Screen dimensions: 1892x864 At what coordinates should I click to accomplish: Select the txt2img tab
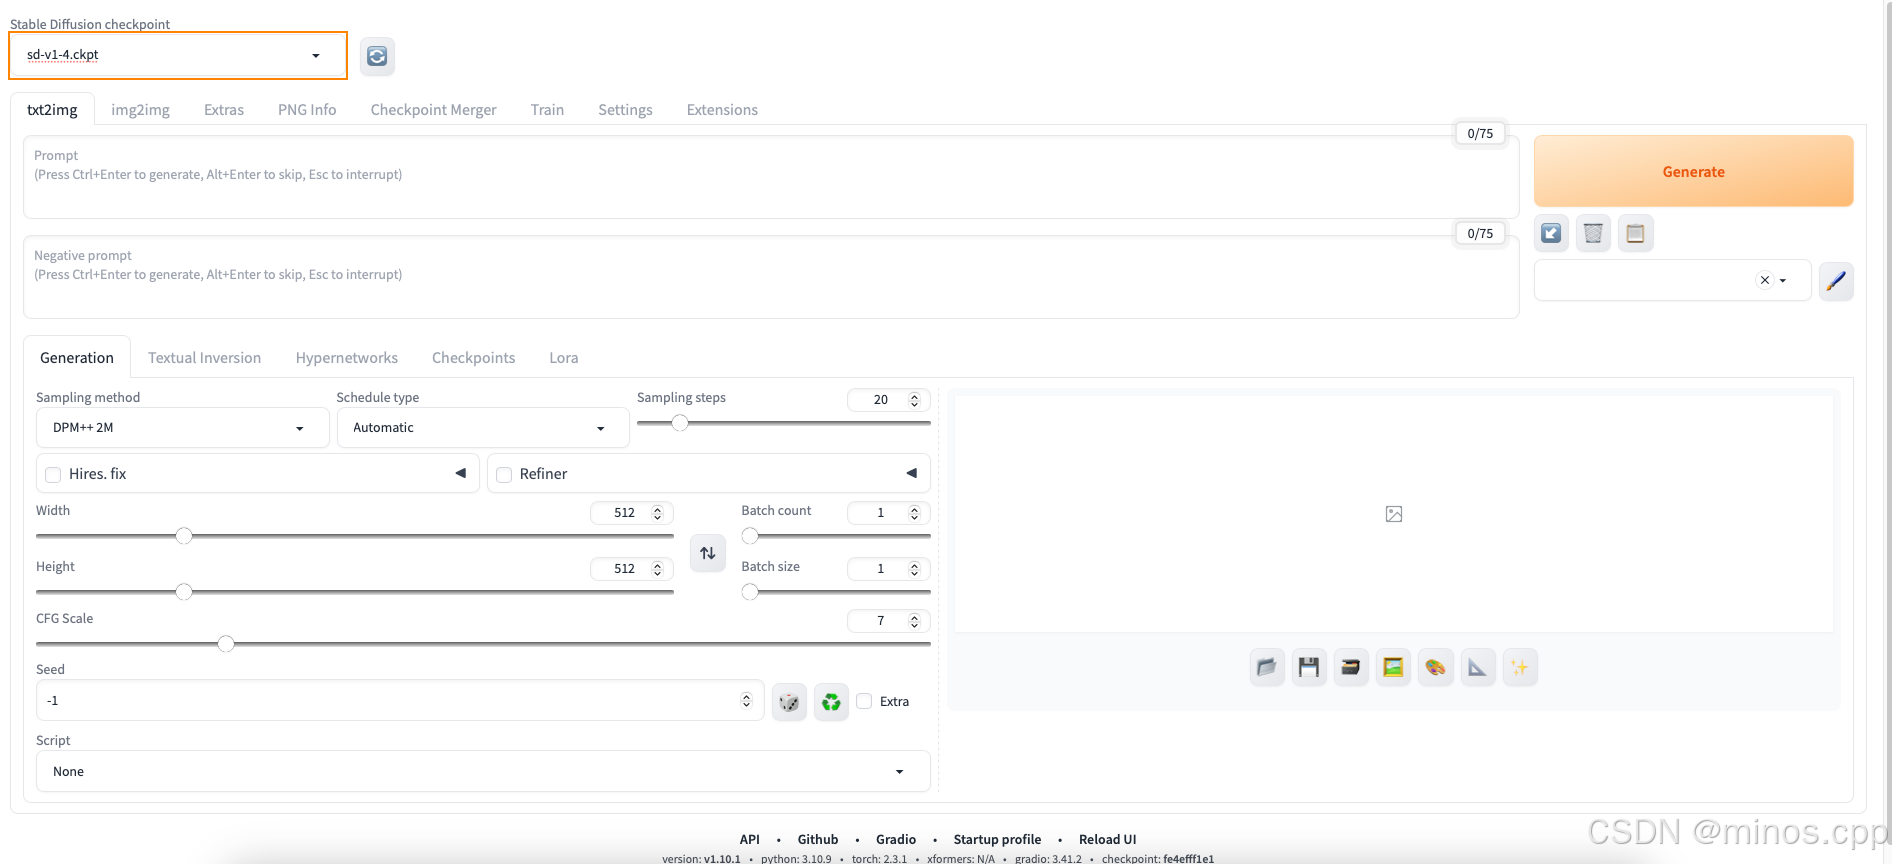point(52,110)
